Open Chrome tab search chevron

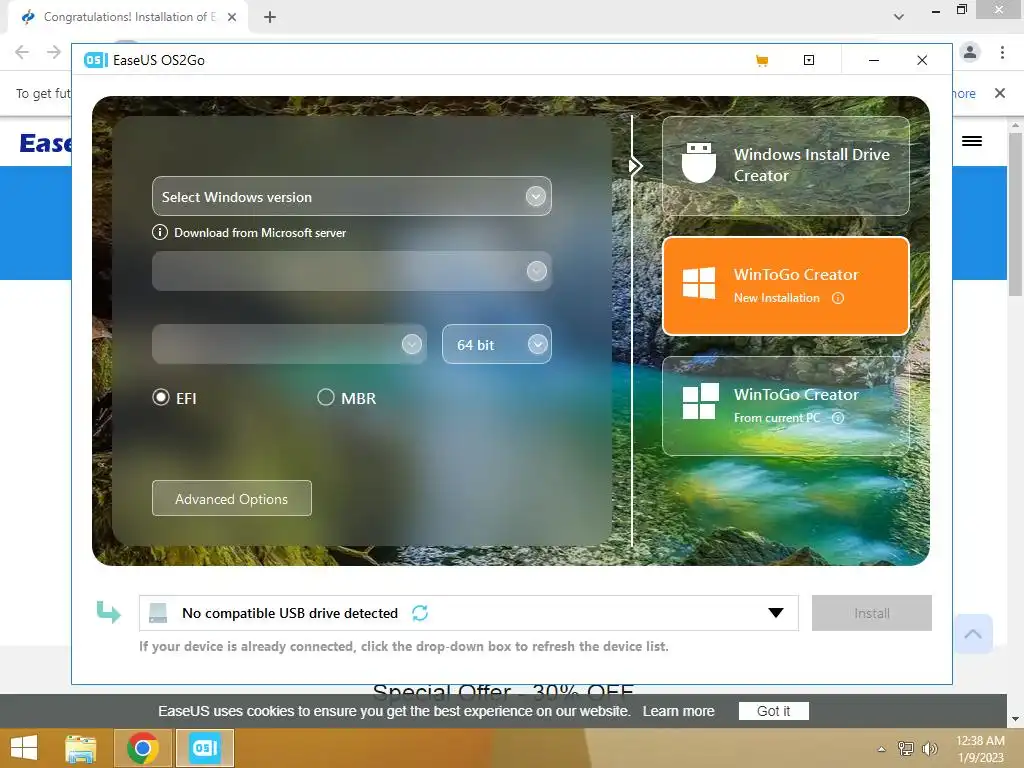[x=899, y=17]
